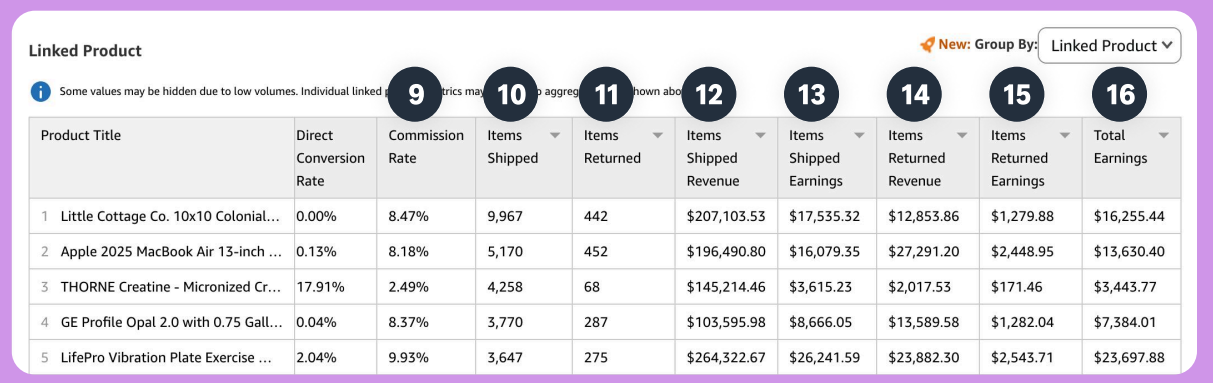The height and width of the screenshot is (383, 1213).
Task: Sort by the Items Returned column arrow
Action: [657, 135]
